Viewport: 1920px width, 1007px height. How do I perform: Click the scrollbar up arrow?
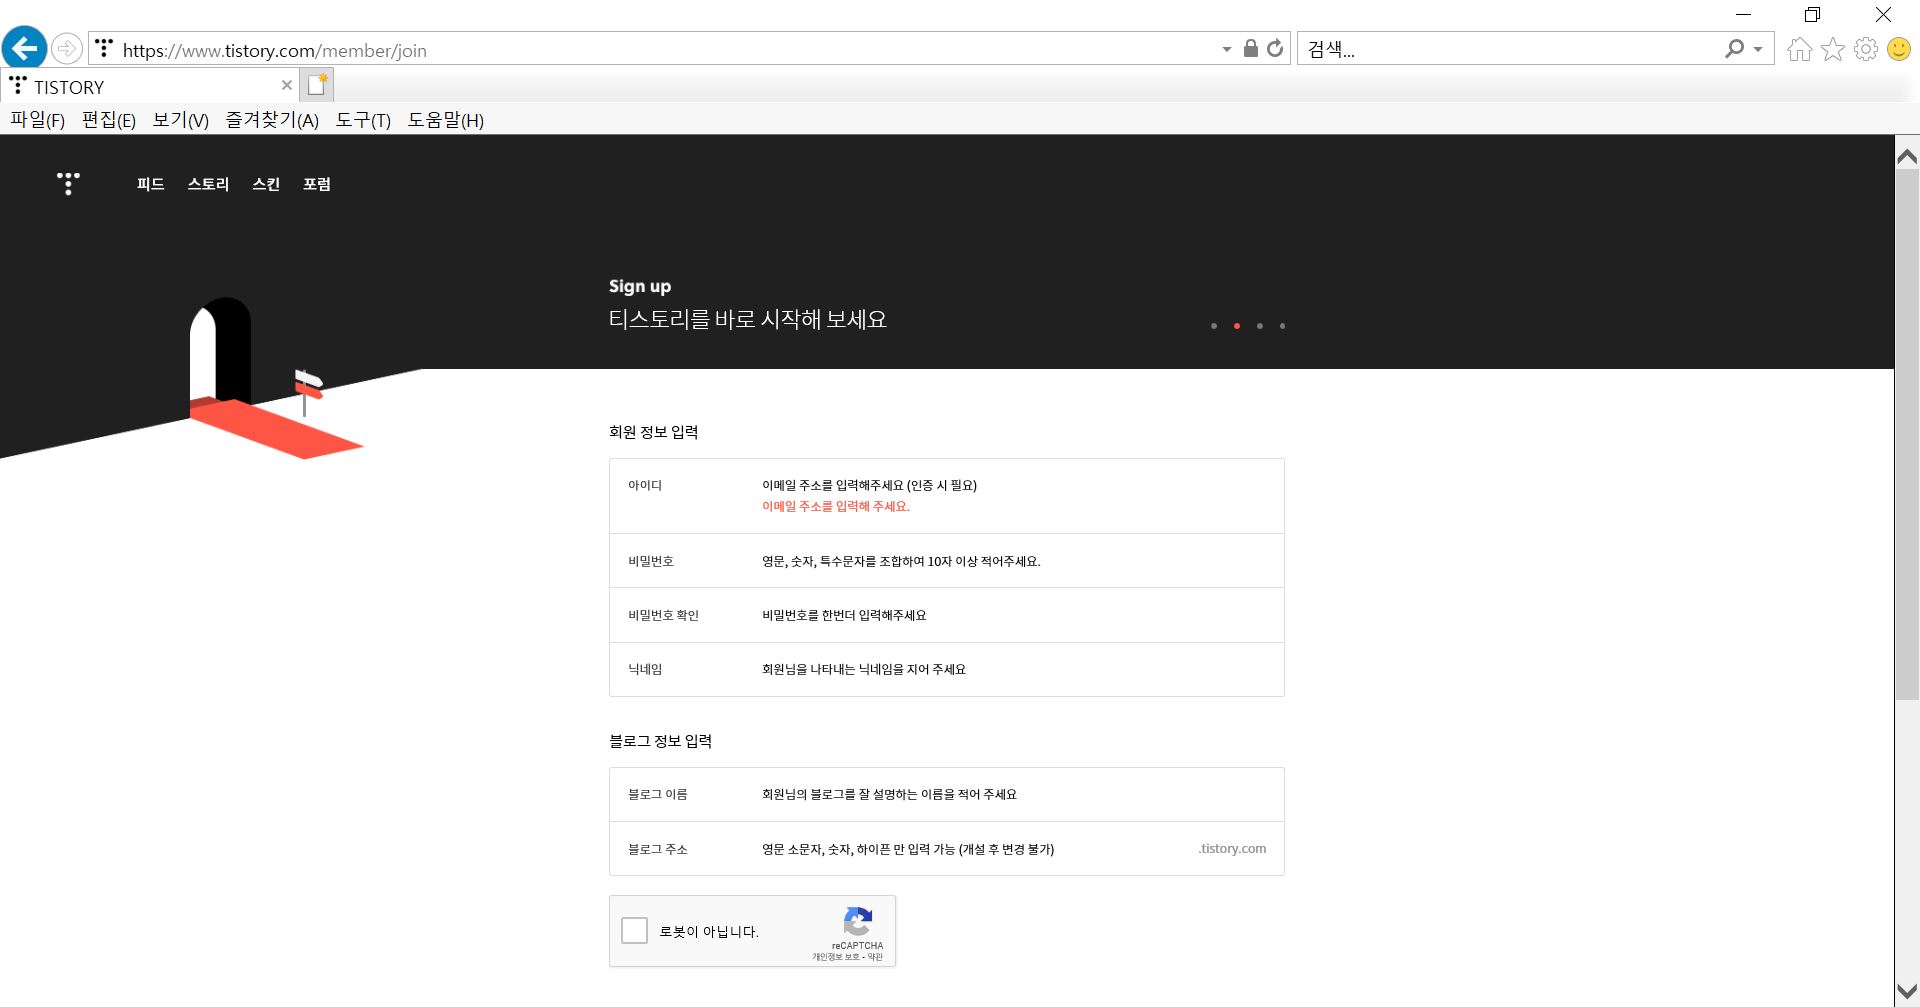tap(1907, 156)
